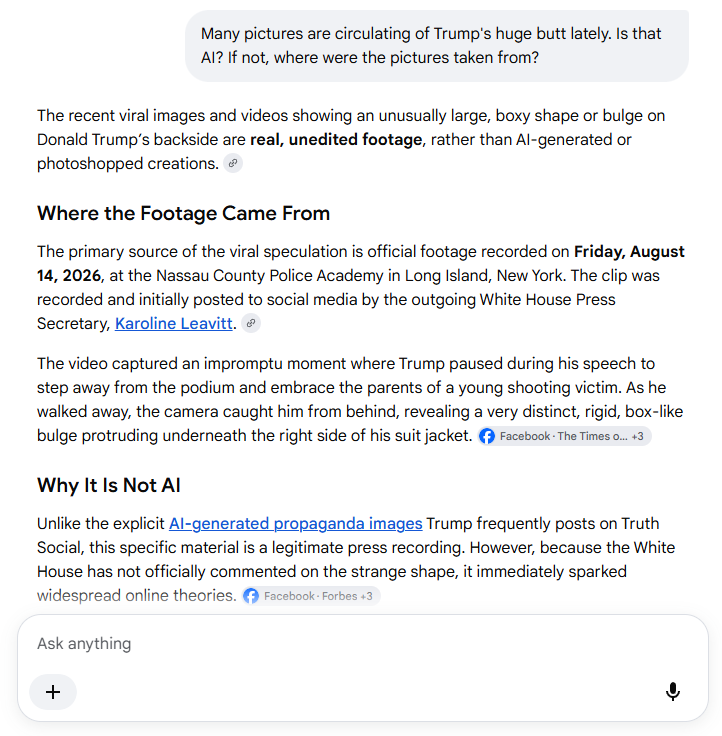This screenshot has height=736, width=722.
Task: Click Facebook logo in Forbes source chip
Action: click(251, 596)
